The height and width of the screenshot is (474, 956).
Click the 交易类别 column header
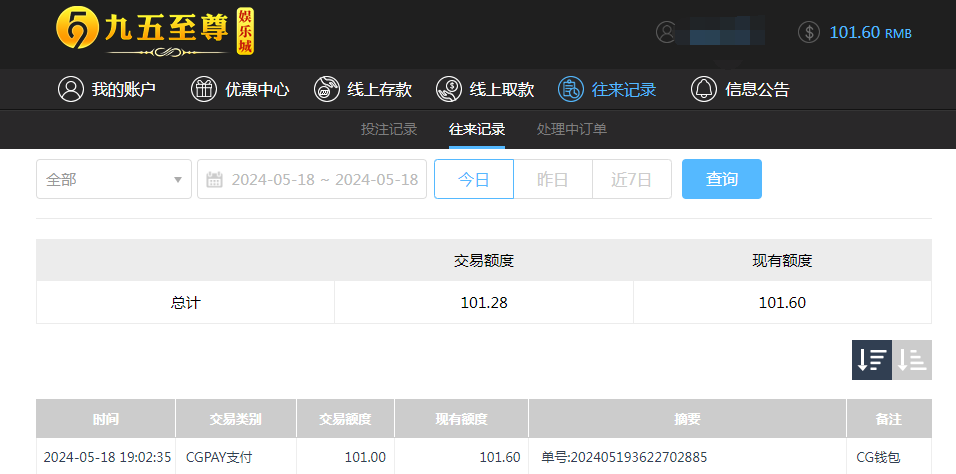click(x=235, y=419)
